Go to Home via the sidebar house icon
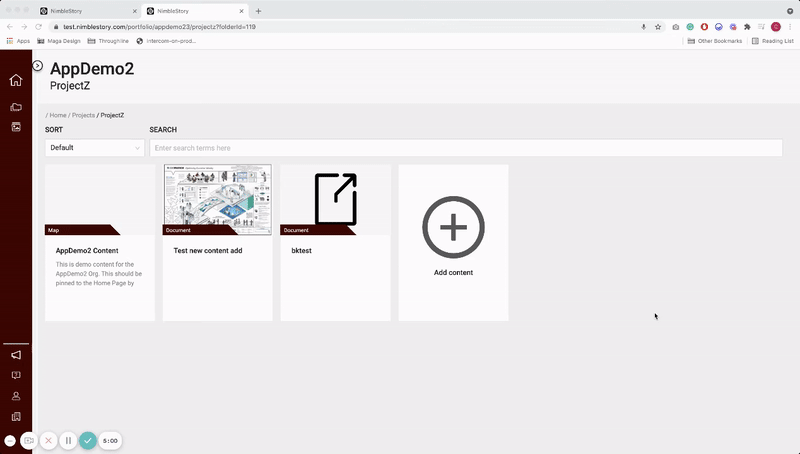800x454 pixels. [x=15, y=81]
